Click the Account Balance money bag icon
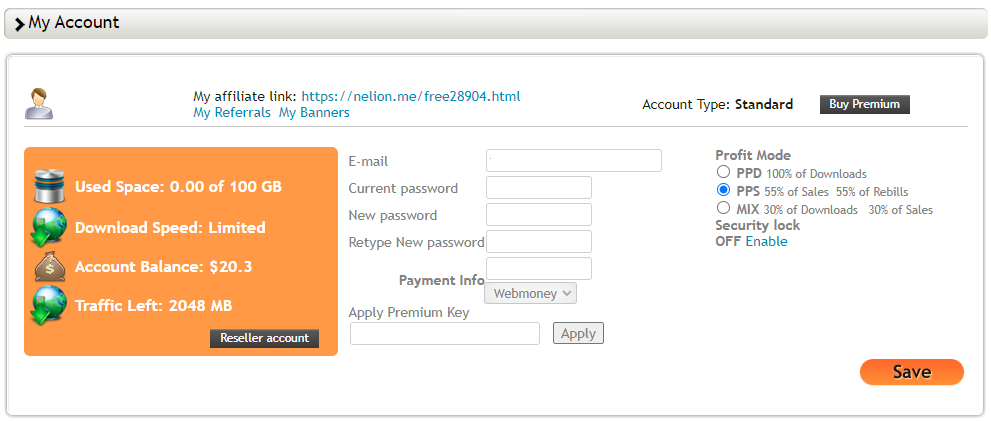The height and width of the screenshot is (421, 991). (x=50, y=266)
